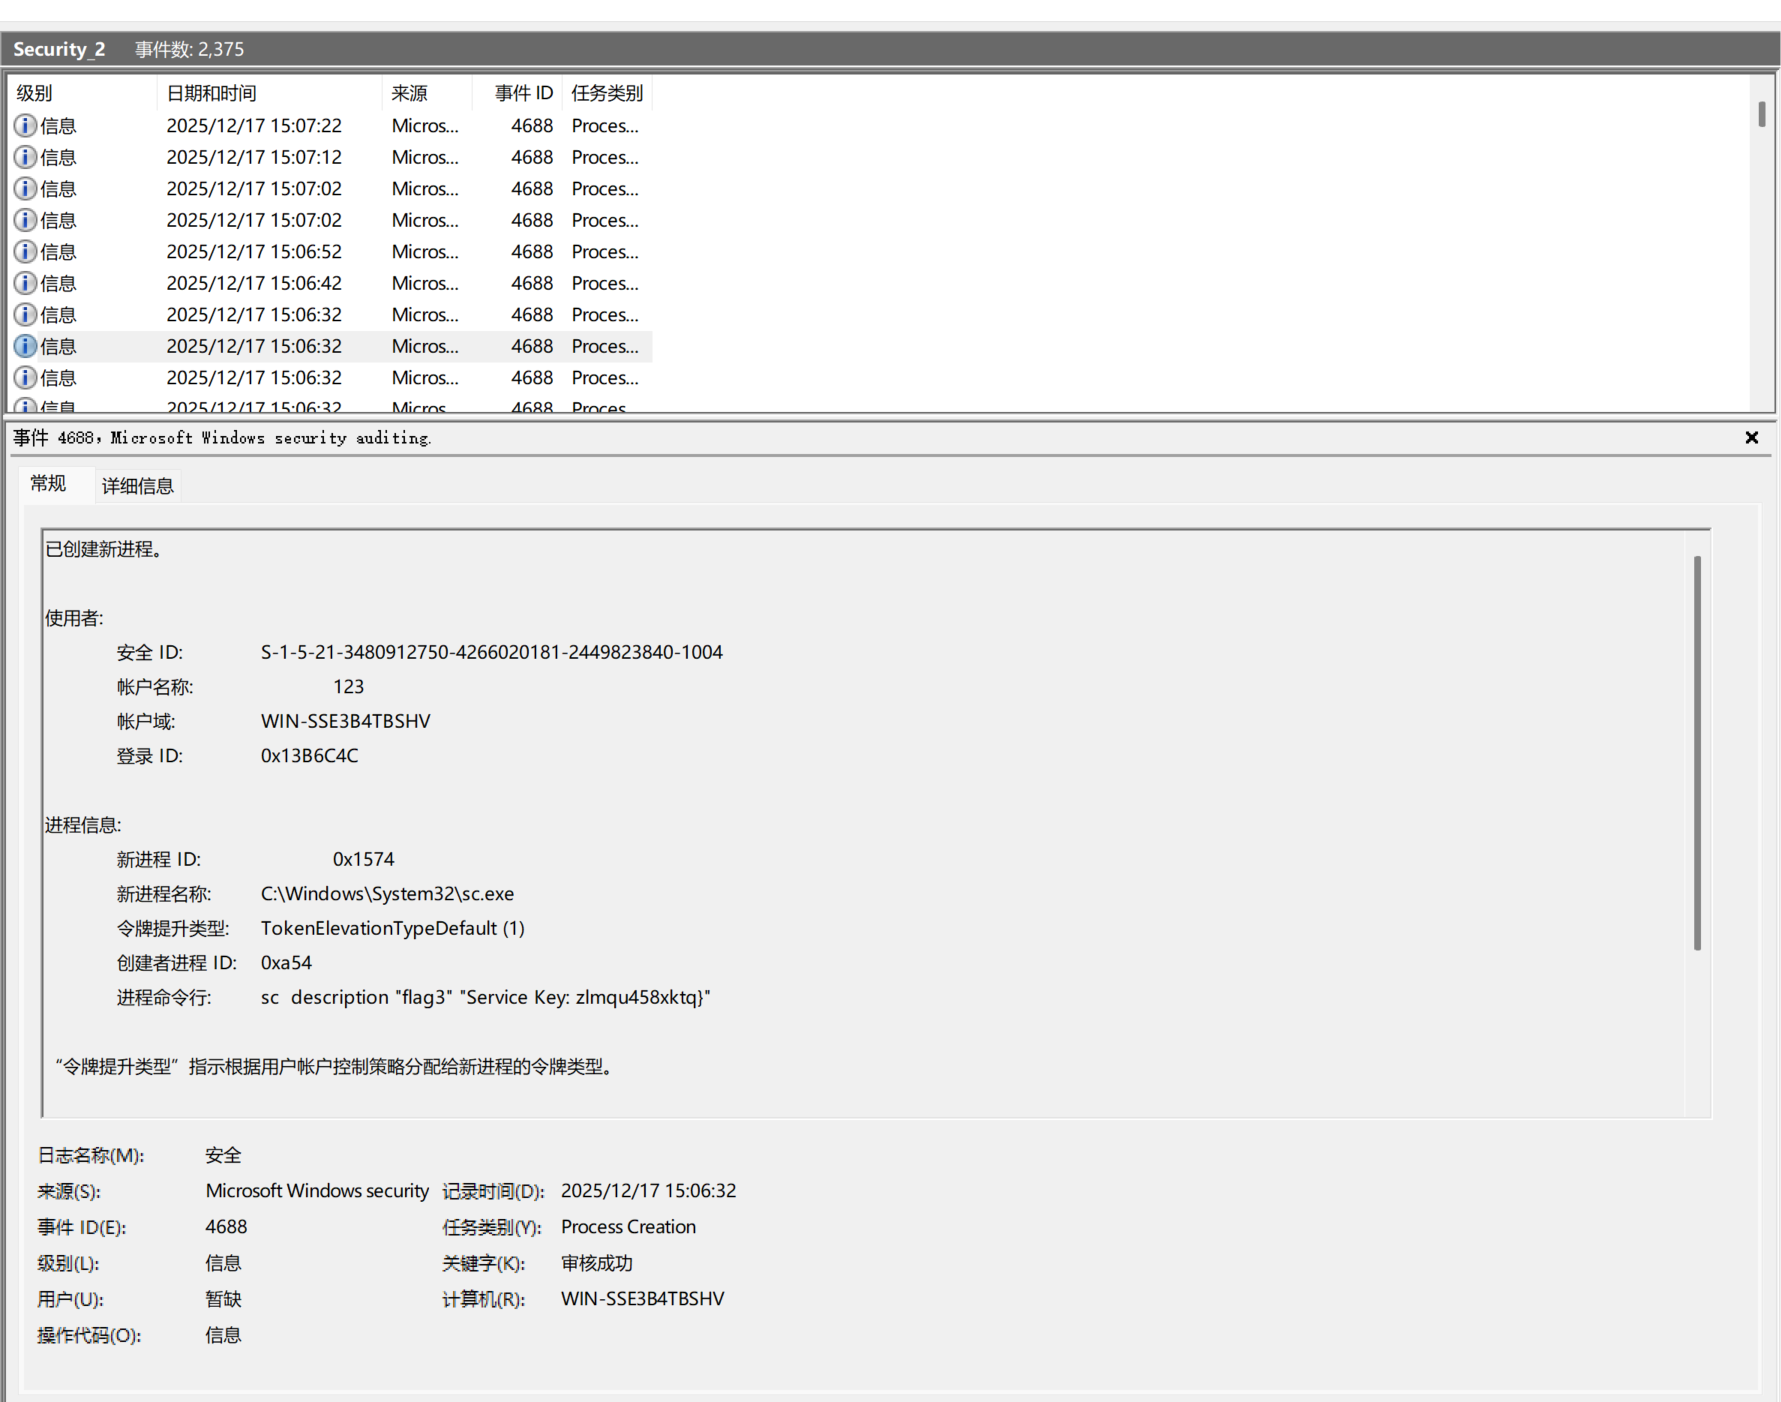Screen dimensions: 1781x1402
Task: Click the event ID field value 4688
Action: click(226, 1227)
